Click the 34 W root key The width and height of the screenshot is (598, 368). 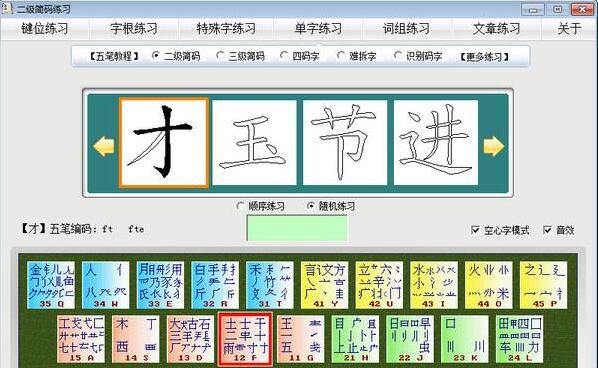pos(106,285)
